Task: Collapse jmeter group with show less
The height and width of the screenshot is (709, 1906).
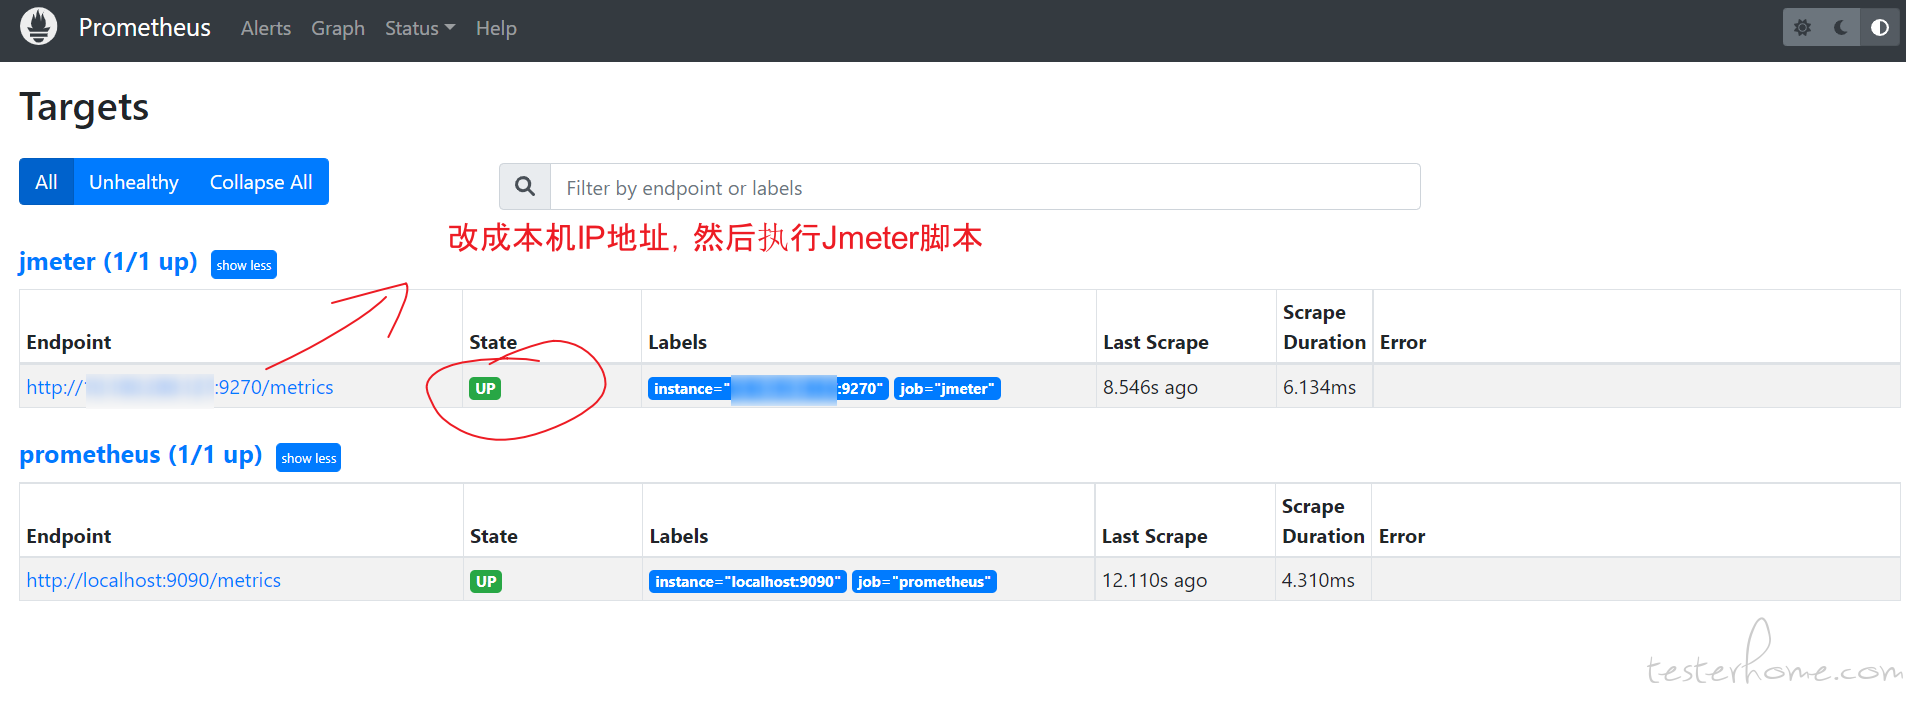Action: [244, 265]
